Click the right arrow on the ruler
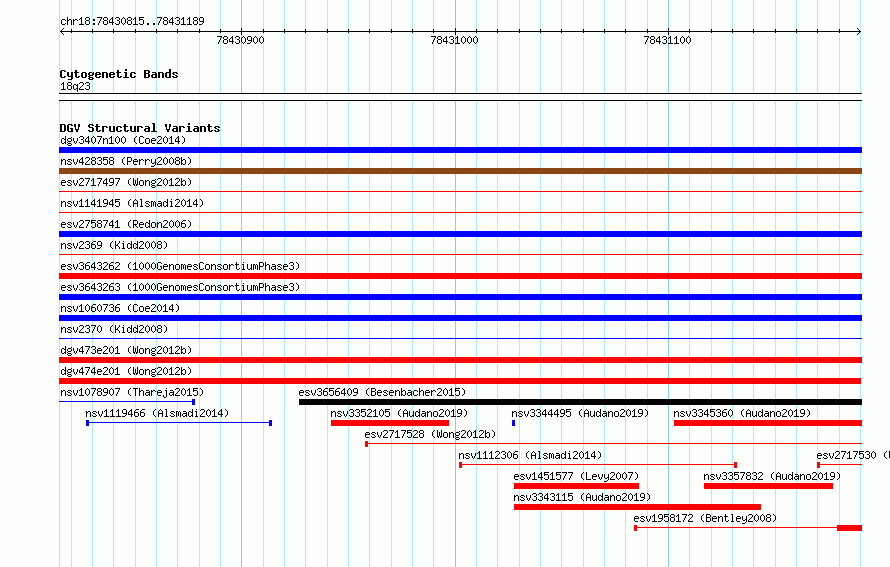 pyautogui.click(x=859, y=31)
